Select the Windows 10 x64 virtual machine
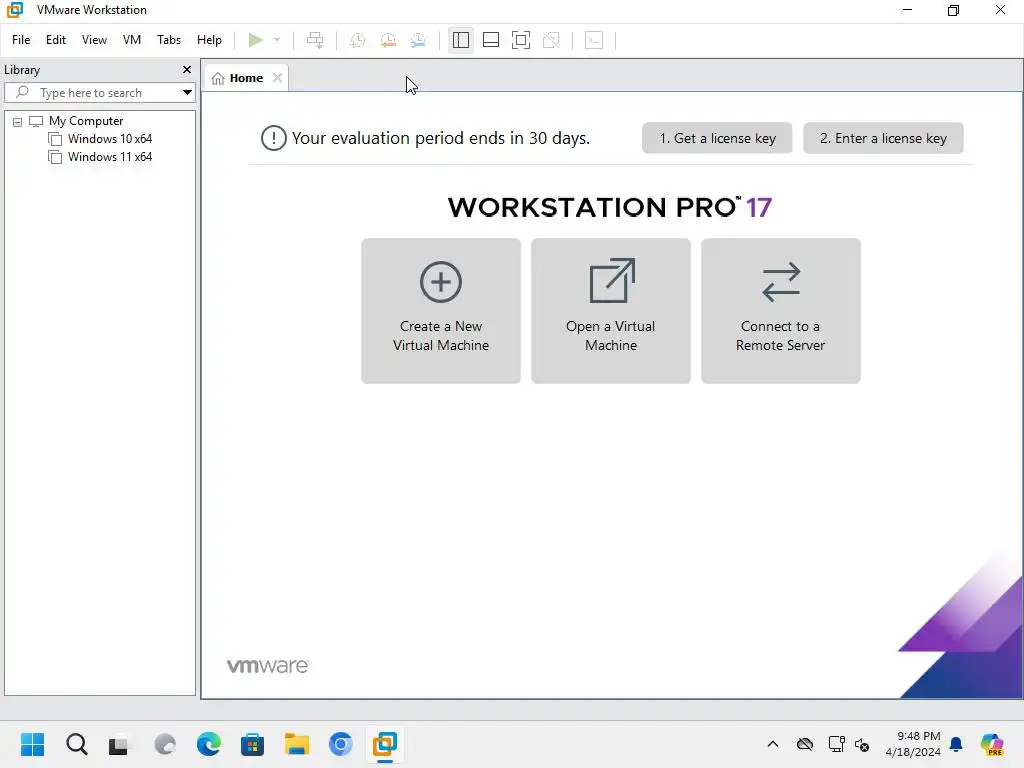 coord(110,138)
